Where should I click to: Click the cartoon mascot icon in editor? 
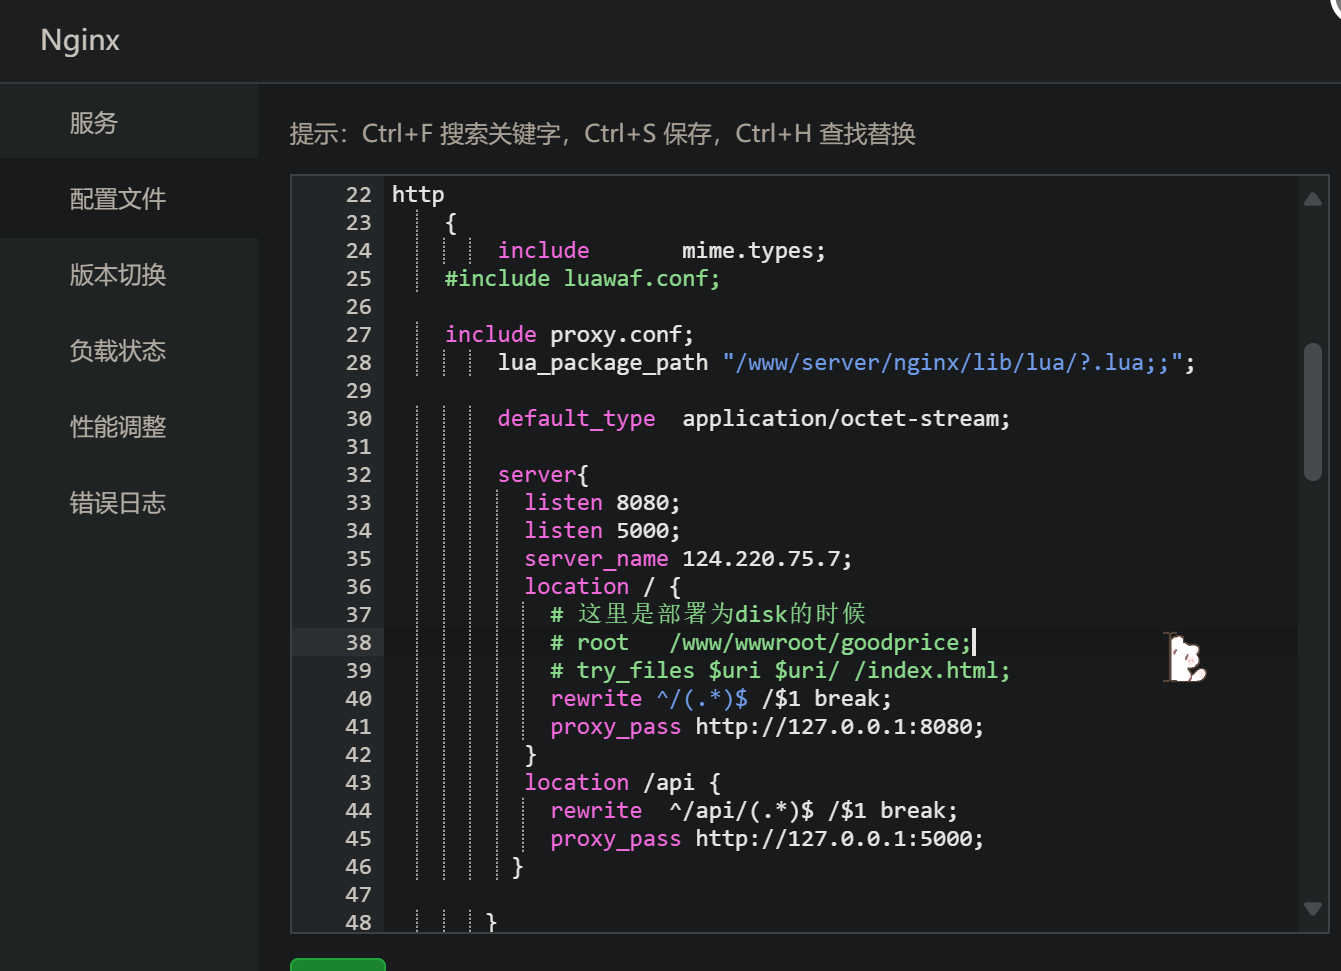point(1187,659)
